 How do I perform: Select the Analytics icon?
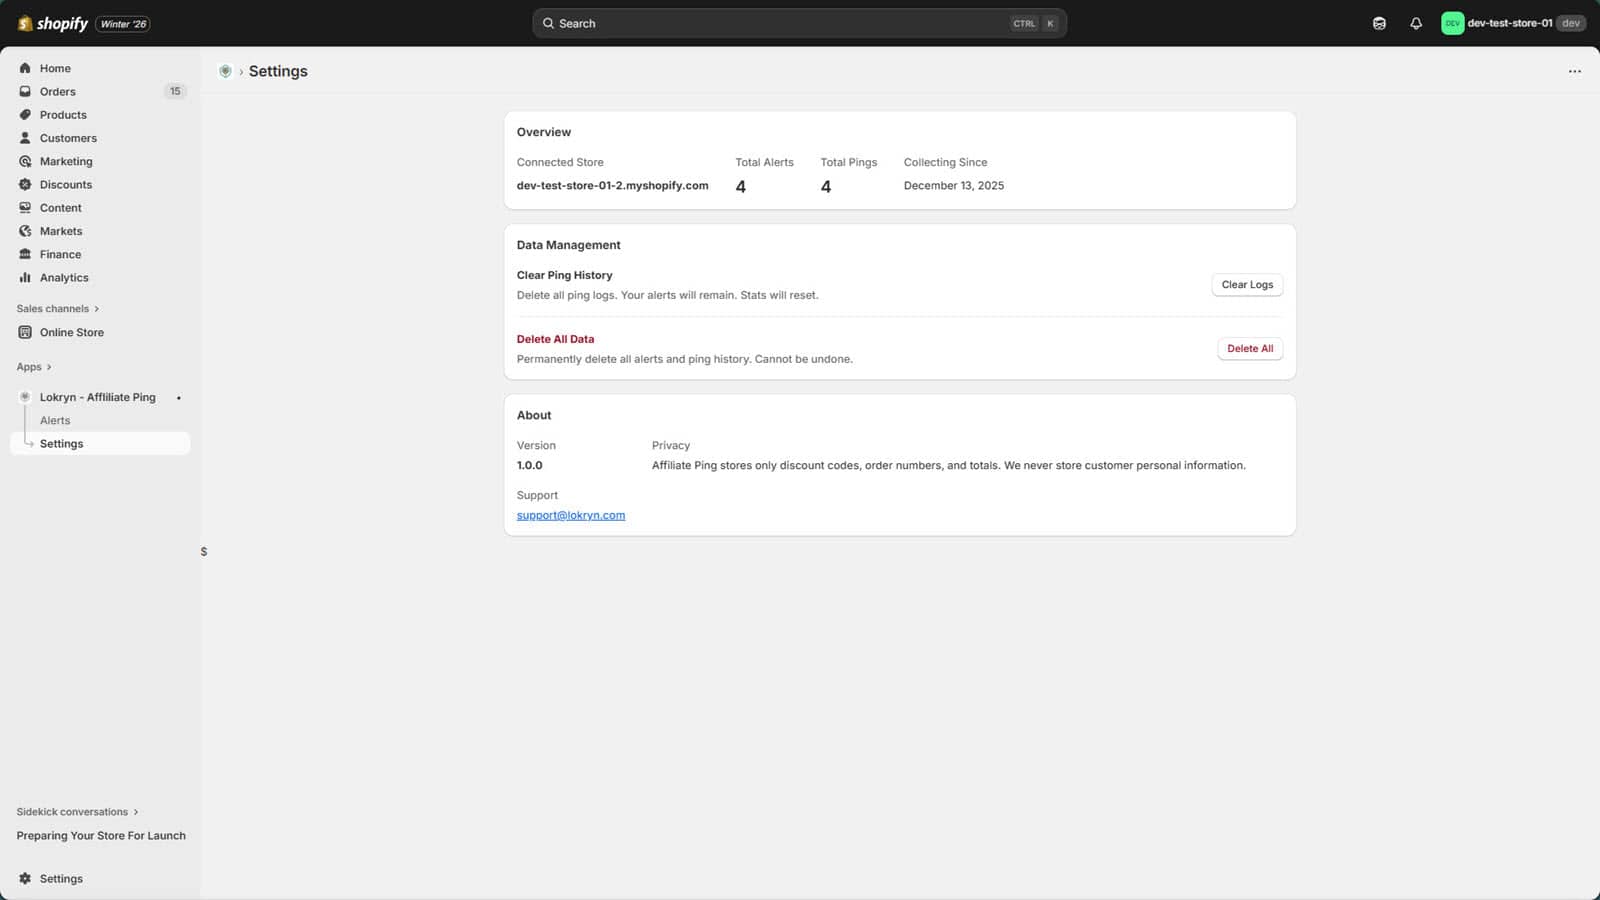tap(24, 277)
